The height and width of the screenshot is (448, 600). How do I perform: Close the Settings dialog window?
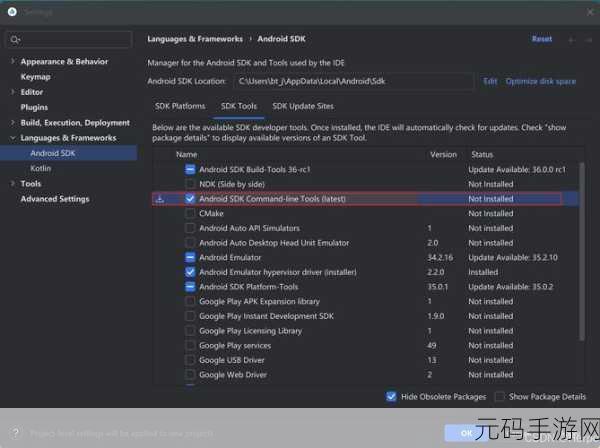click(590, 12)
